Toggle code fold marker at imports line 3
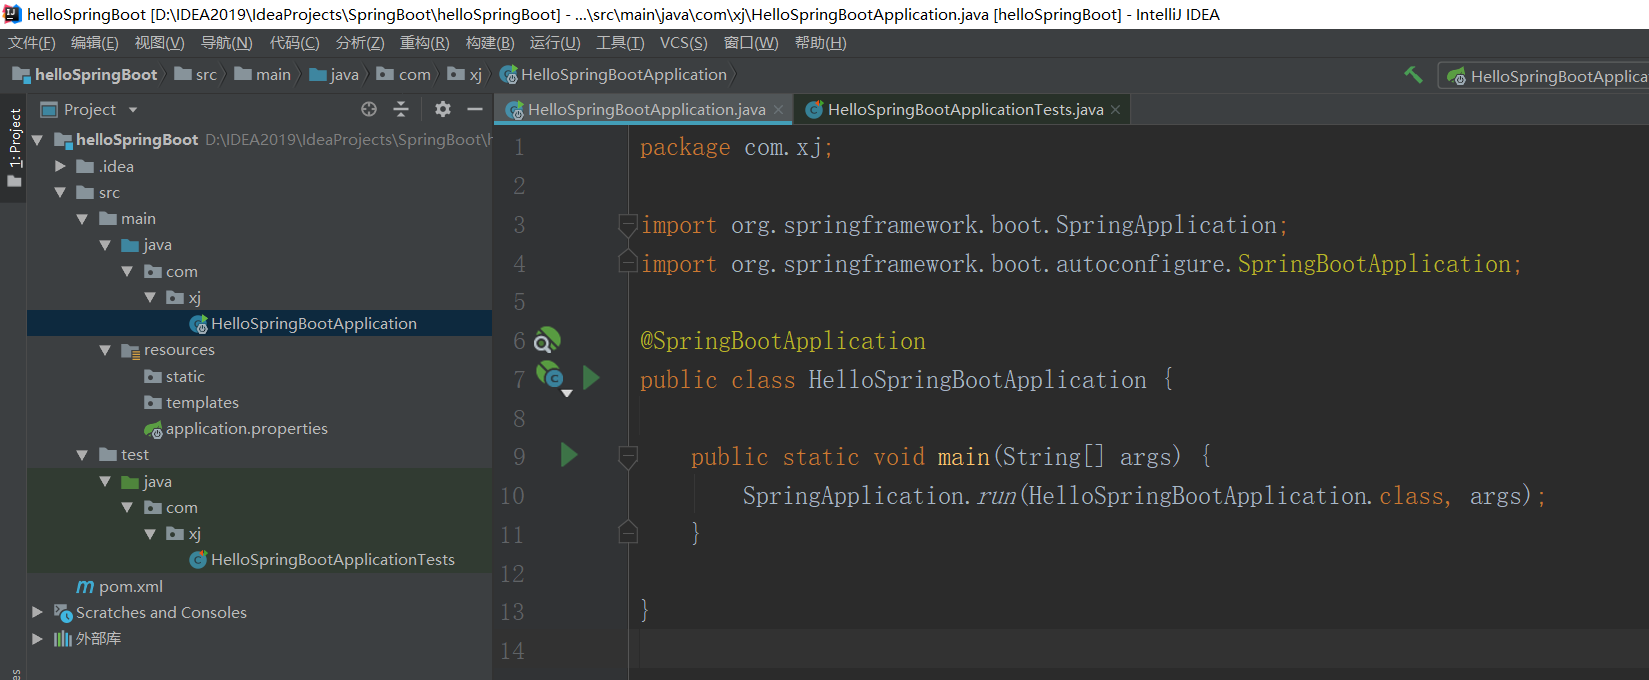The width and height of the screenshot is (1649, 680). pos(628,225)
